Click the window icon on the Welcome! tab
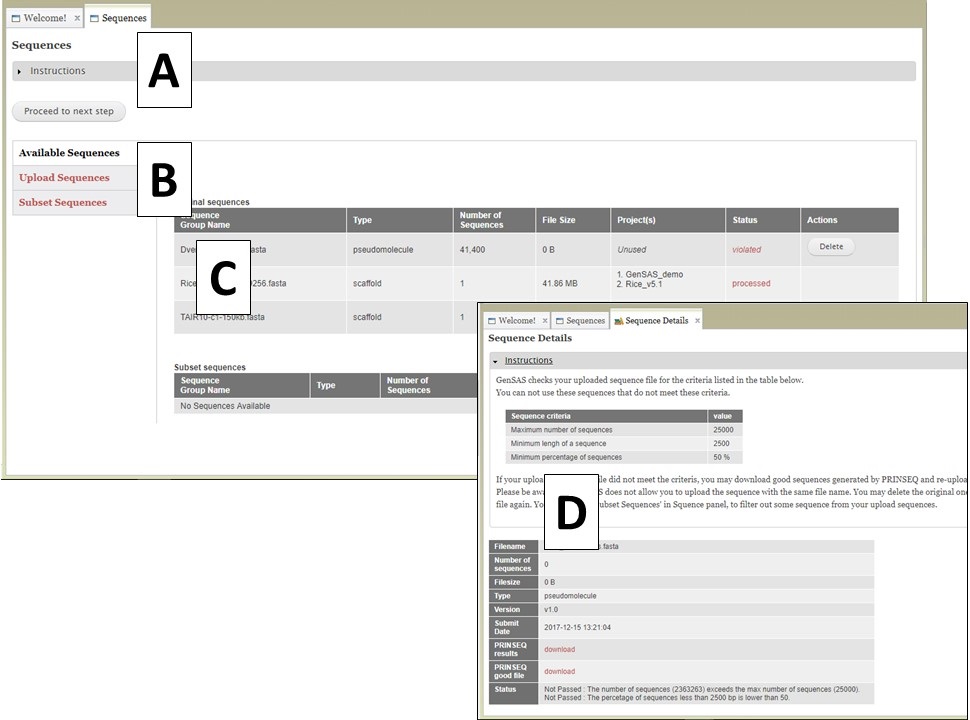The width and height of the screenshot is (970, 720). [16, 18]
